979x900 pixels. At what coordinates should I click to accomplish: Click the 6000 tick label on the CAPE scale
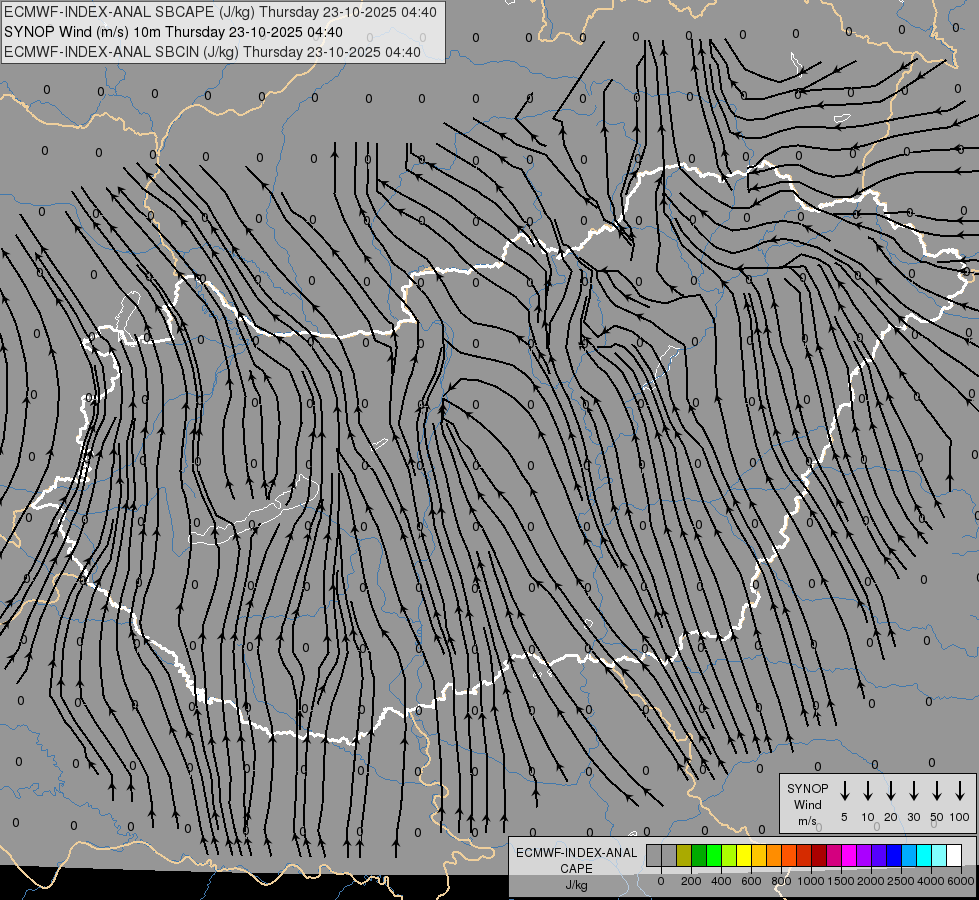(961, 881)
